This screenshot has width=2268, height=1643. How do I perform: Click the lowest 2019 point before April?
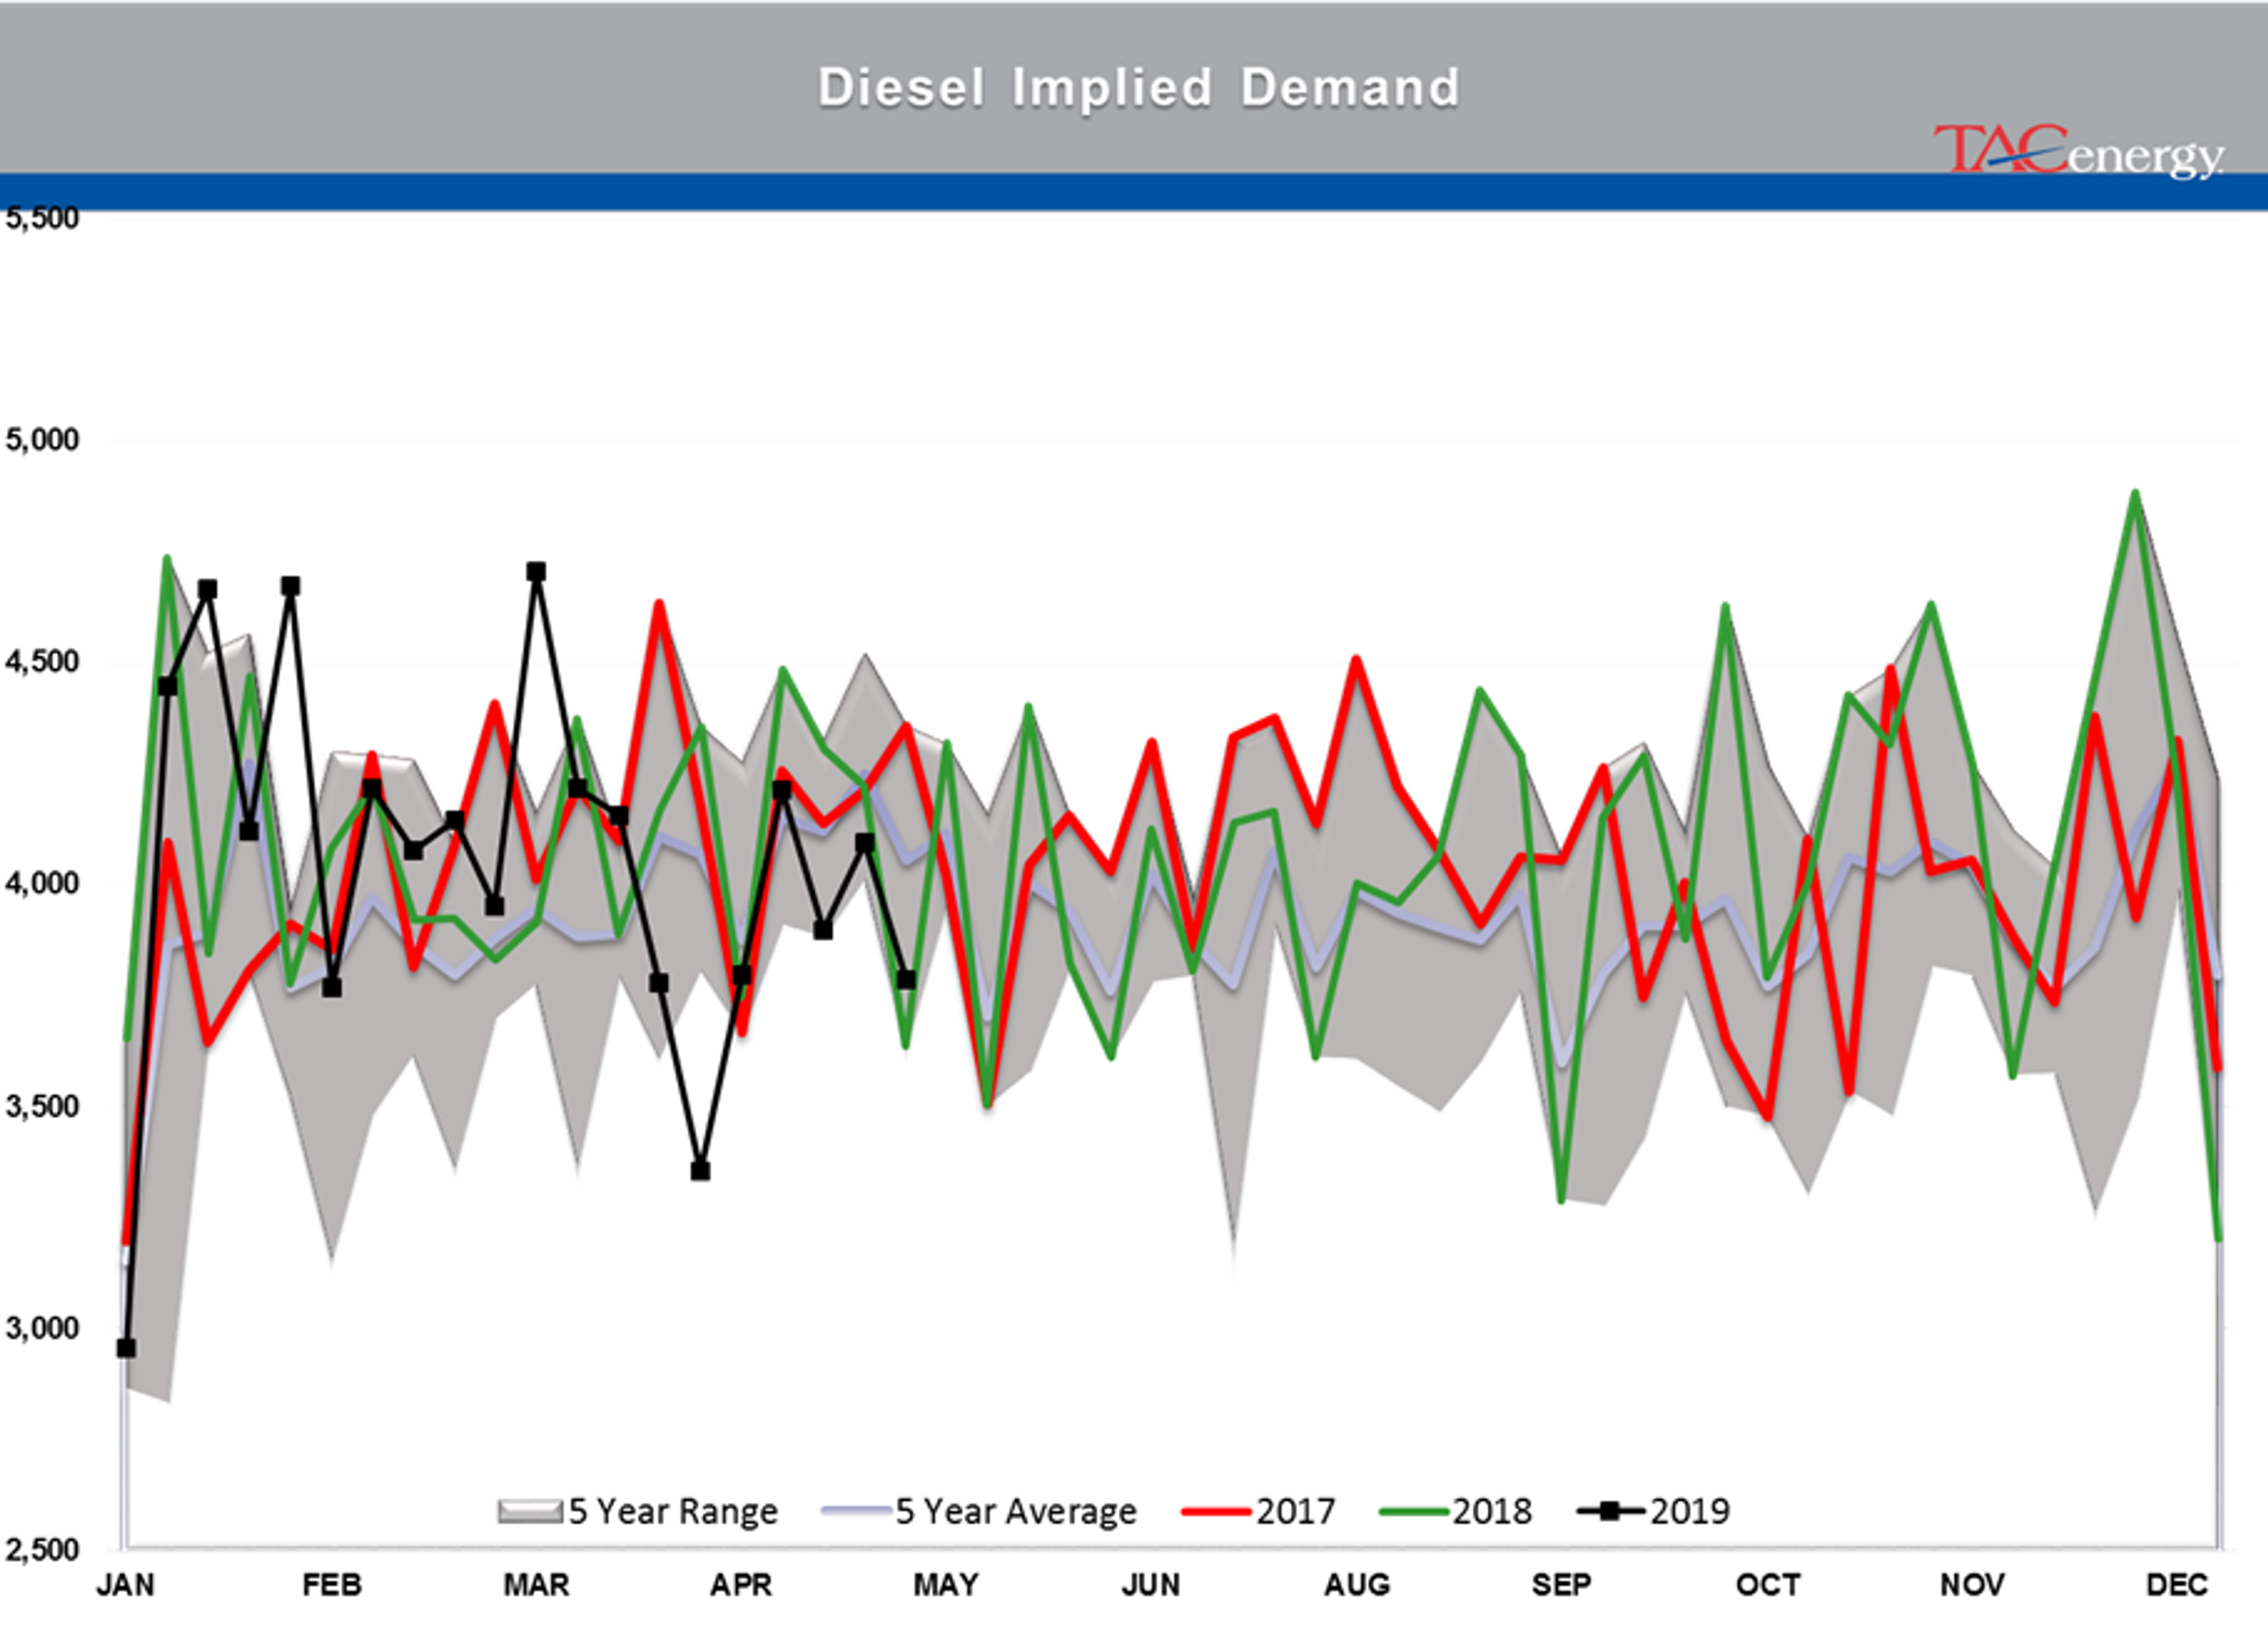(700, 1170)
